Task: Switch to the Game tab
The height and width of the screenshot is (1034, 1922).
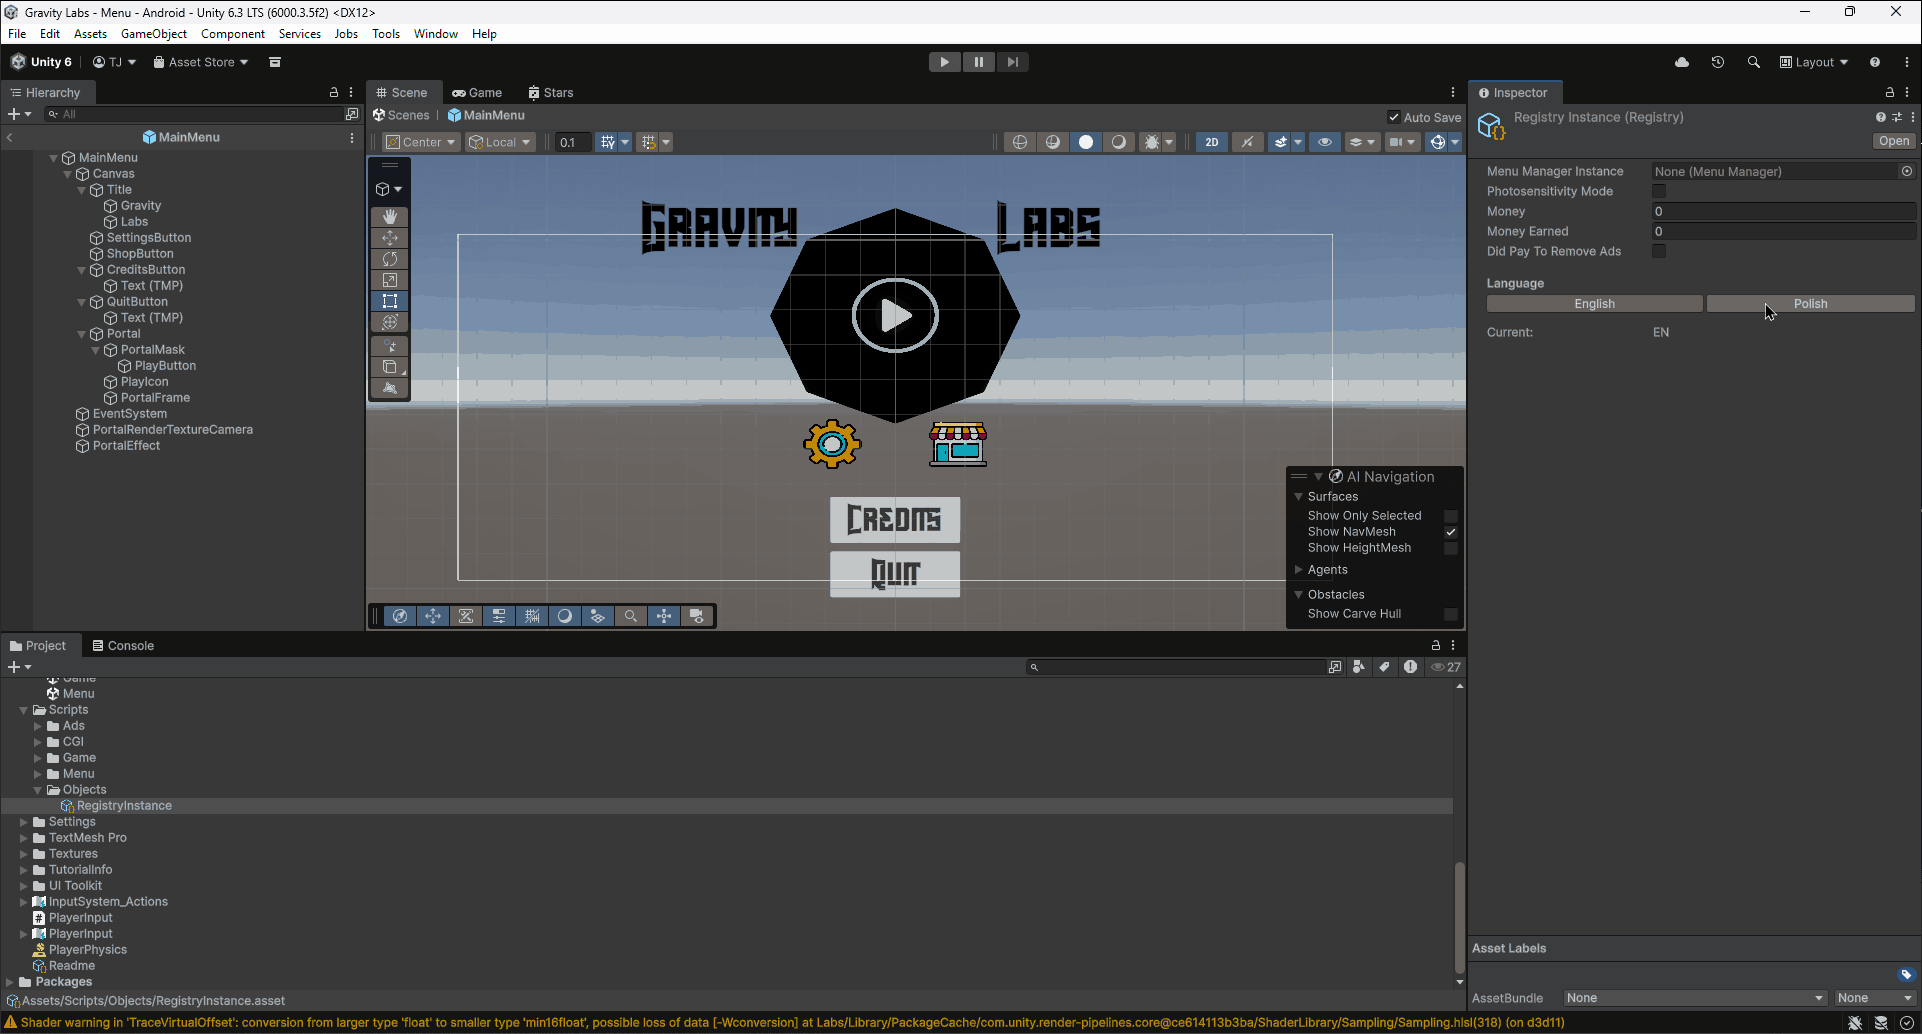Action: (477, 93)
